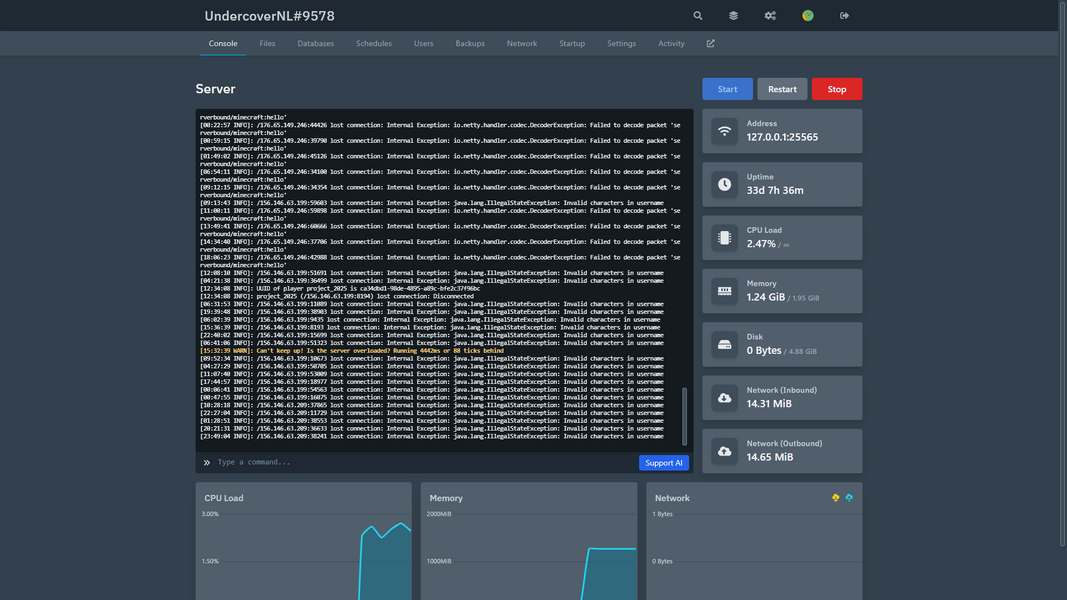The image size is (1067, 600).
Task: Click the console prompt chevrons icon
Action: (x=207, y=463)
